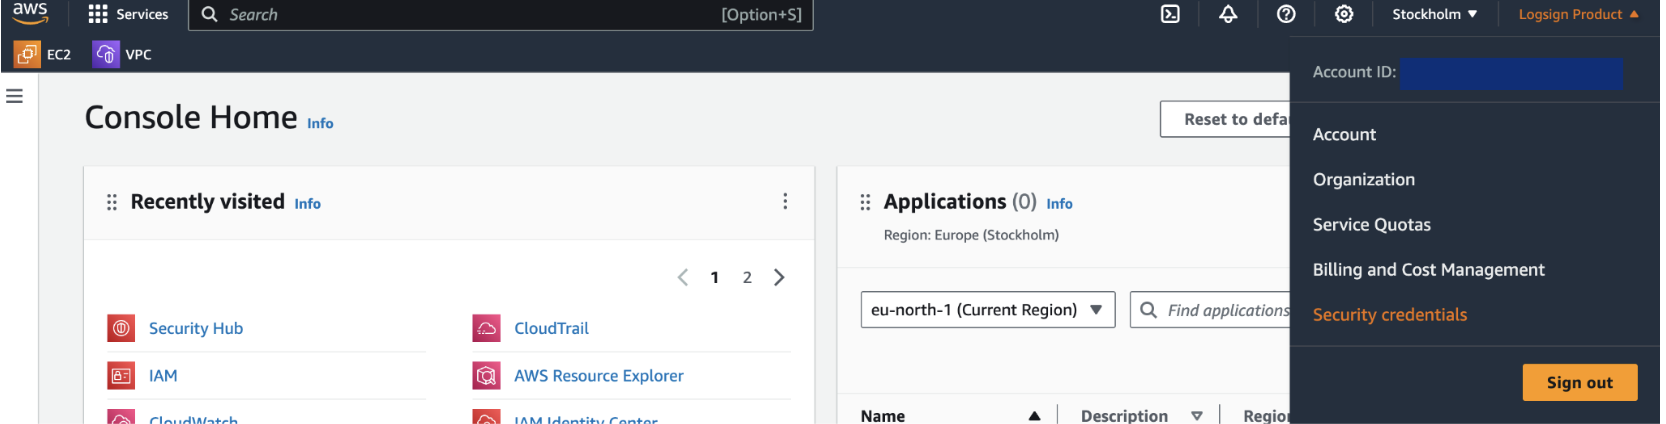Open notifications bell icon
Screen dimensions: 1666x424
click(1228, 14)
